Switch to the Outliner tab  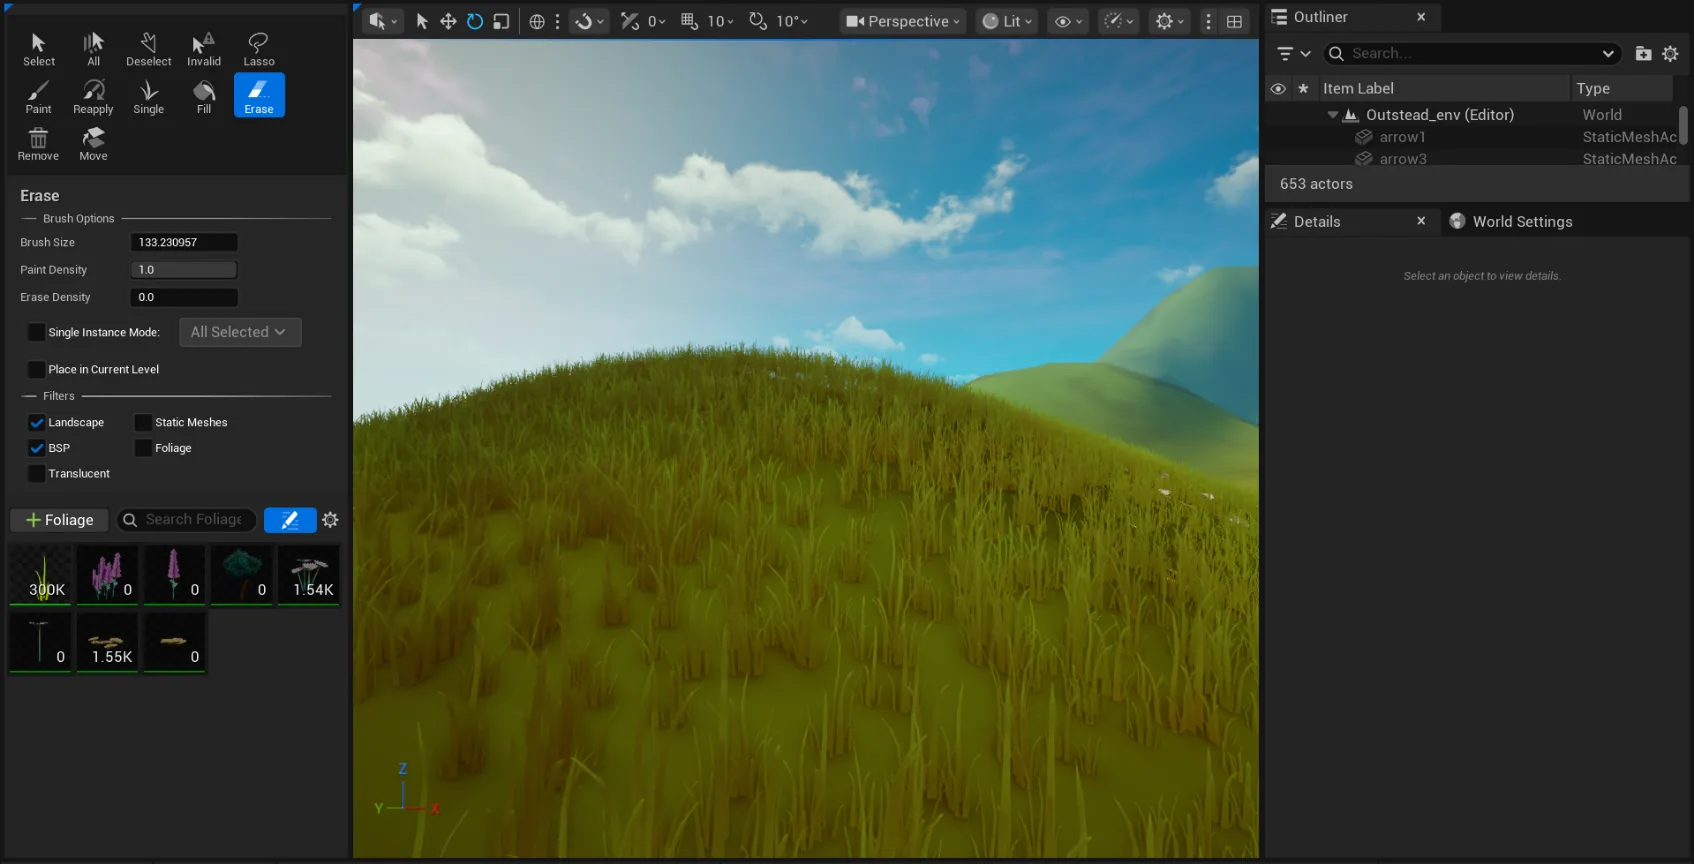click(1320, 17)
